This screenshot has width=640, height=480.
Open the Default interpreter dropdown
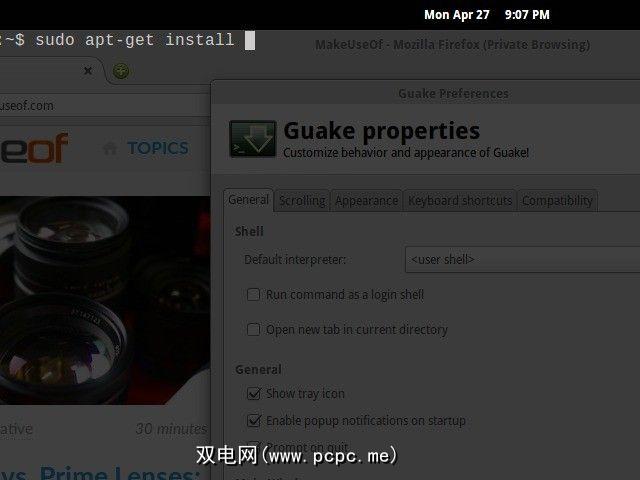(522, 259)
